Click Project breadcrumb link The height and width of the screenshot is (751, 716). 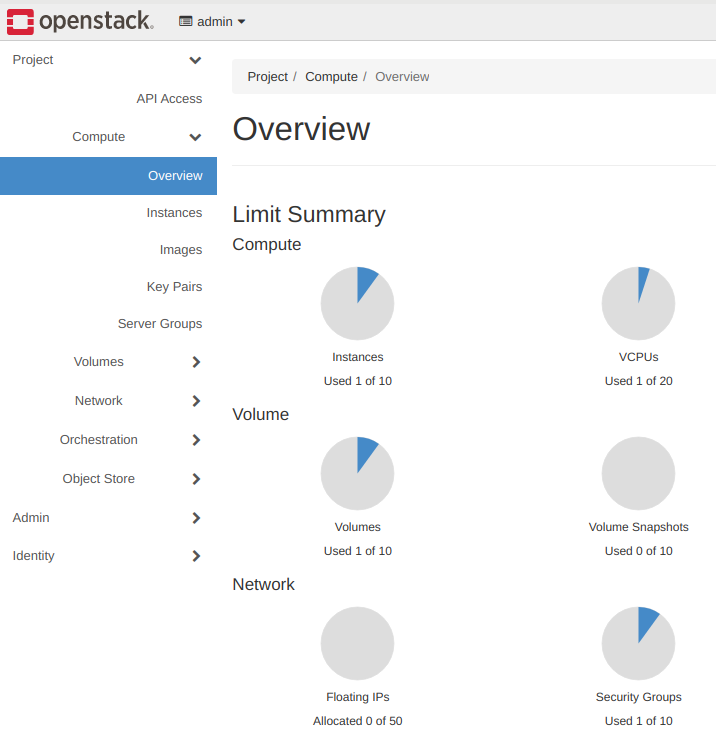click(x=267, y=77)
